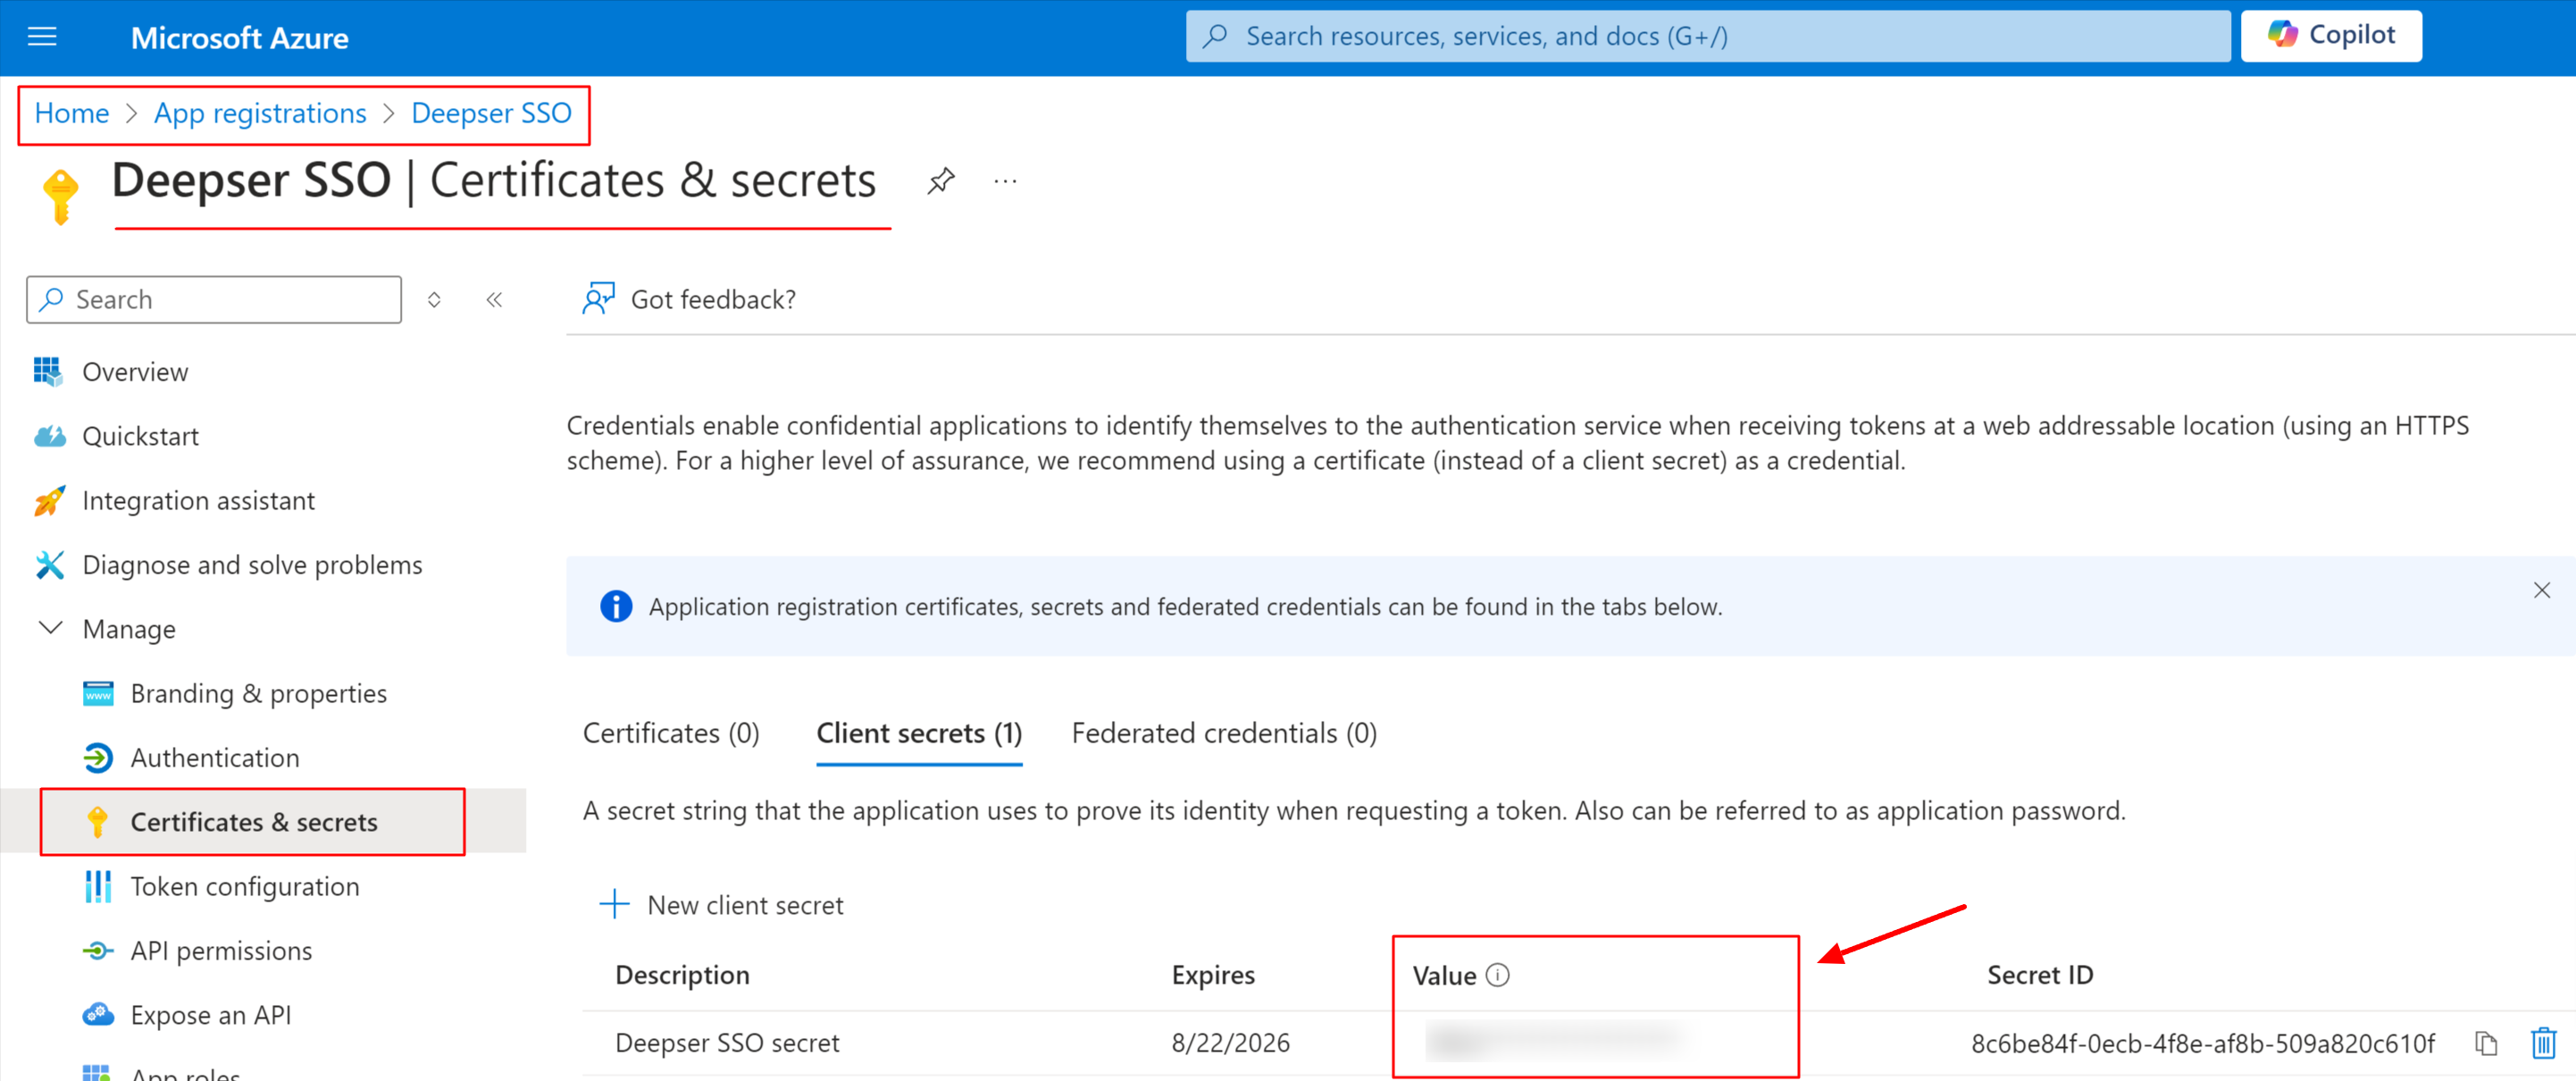Open the more options ellipsis
Image resolution: width=2576 pixels, height=1081 pixels.
click(1005, 181)
